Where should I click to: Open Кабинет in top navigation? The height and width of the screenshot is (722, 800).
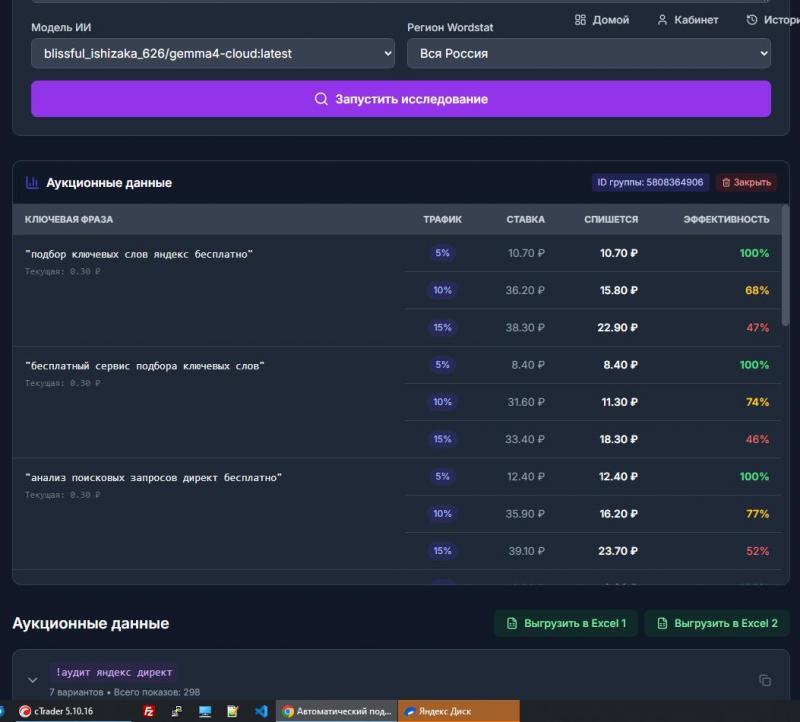[687, 20]
